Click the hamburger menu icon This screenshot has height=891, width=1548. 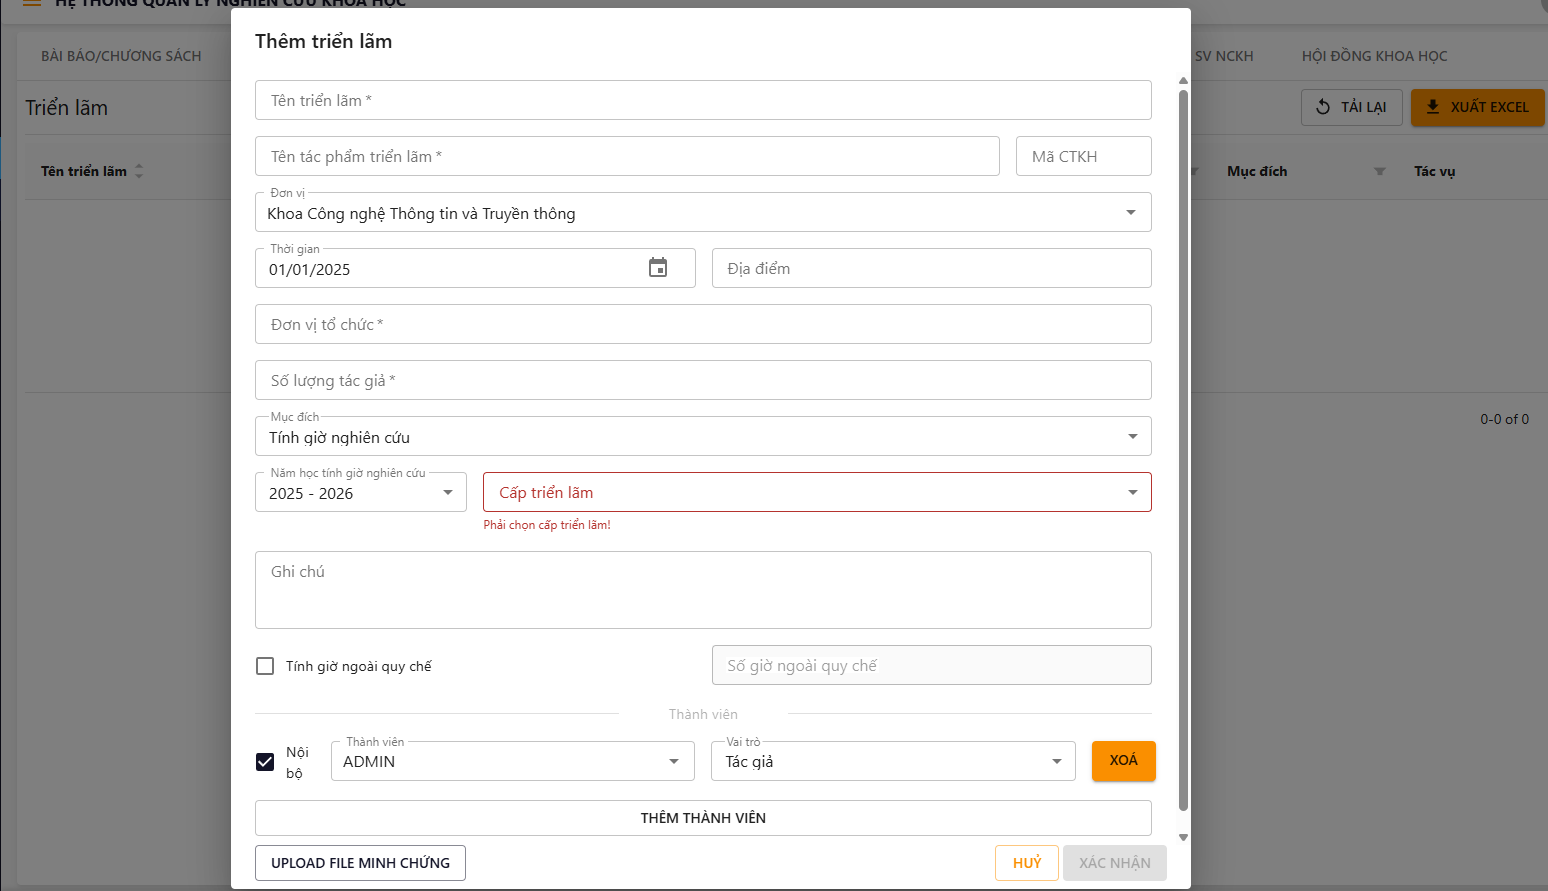pos(32,4)
